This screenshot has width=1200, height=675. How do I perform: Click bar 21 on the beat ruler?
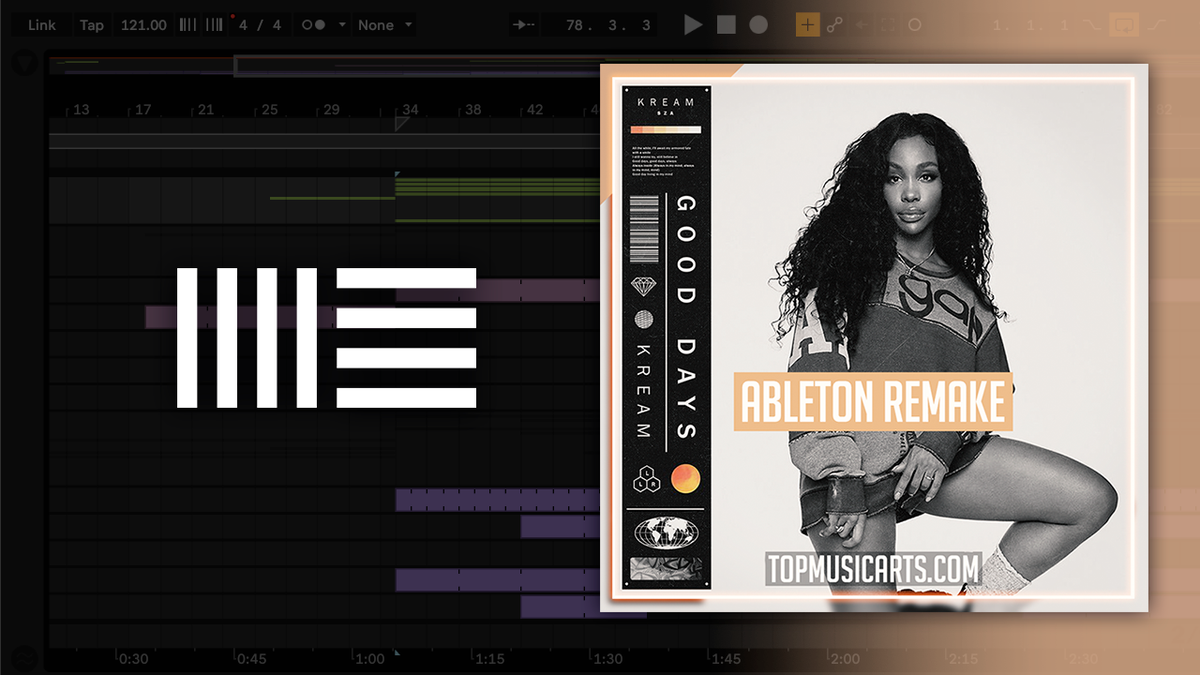click(206, 109)
